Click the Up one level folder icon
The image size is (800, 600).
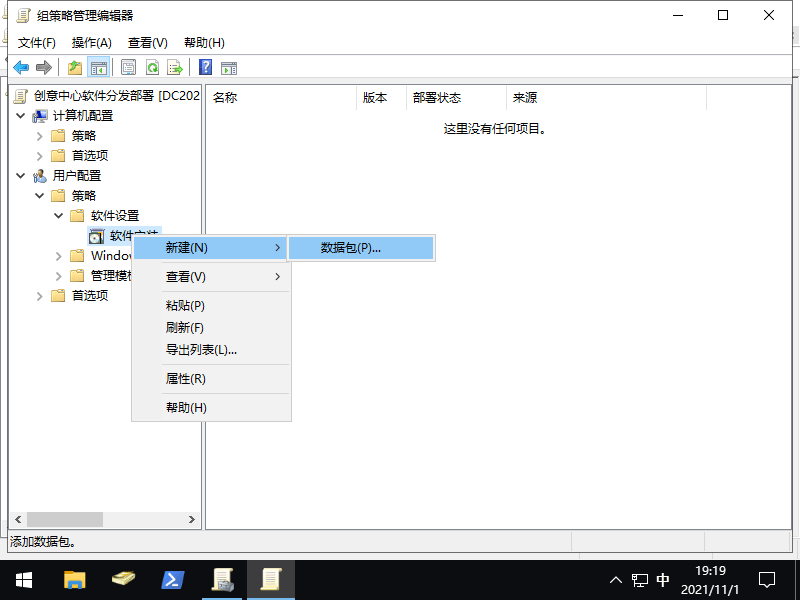point(75,67)
